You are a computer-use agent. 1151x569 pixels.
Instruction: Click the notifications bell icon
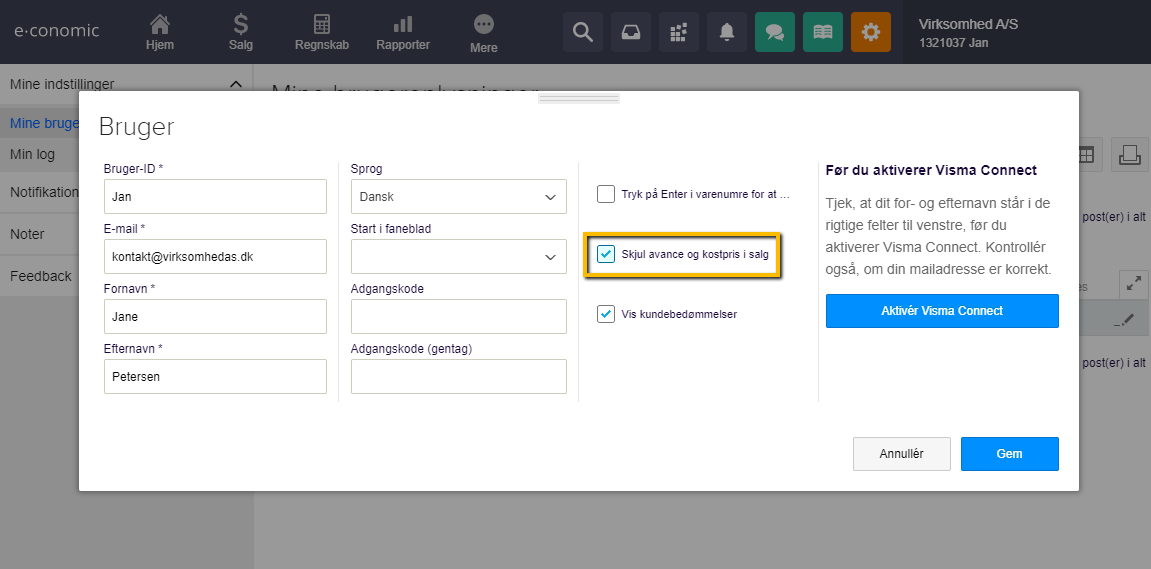pos(727,32)
